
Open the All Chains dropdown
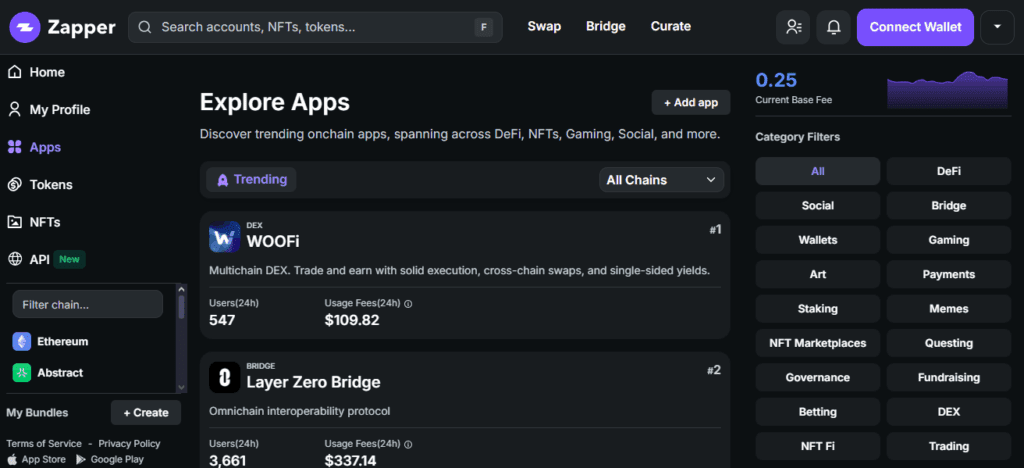click(x=662, y=180)
